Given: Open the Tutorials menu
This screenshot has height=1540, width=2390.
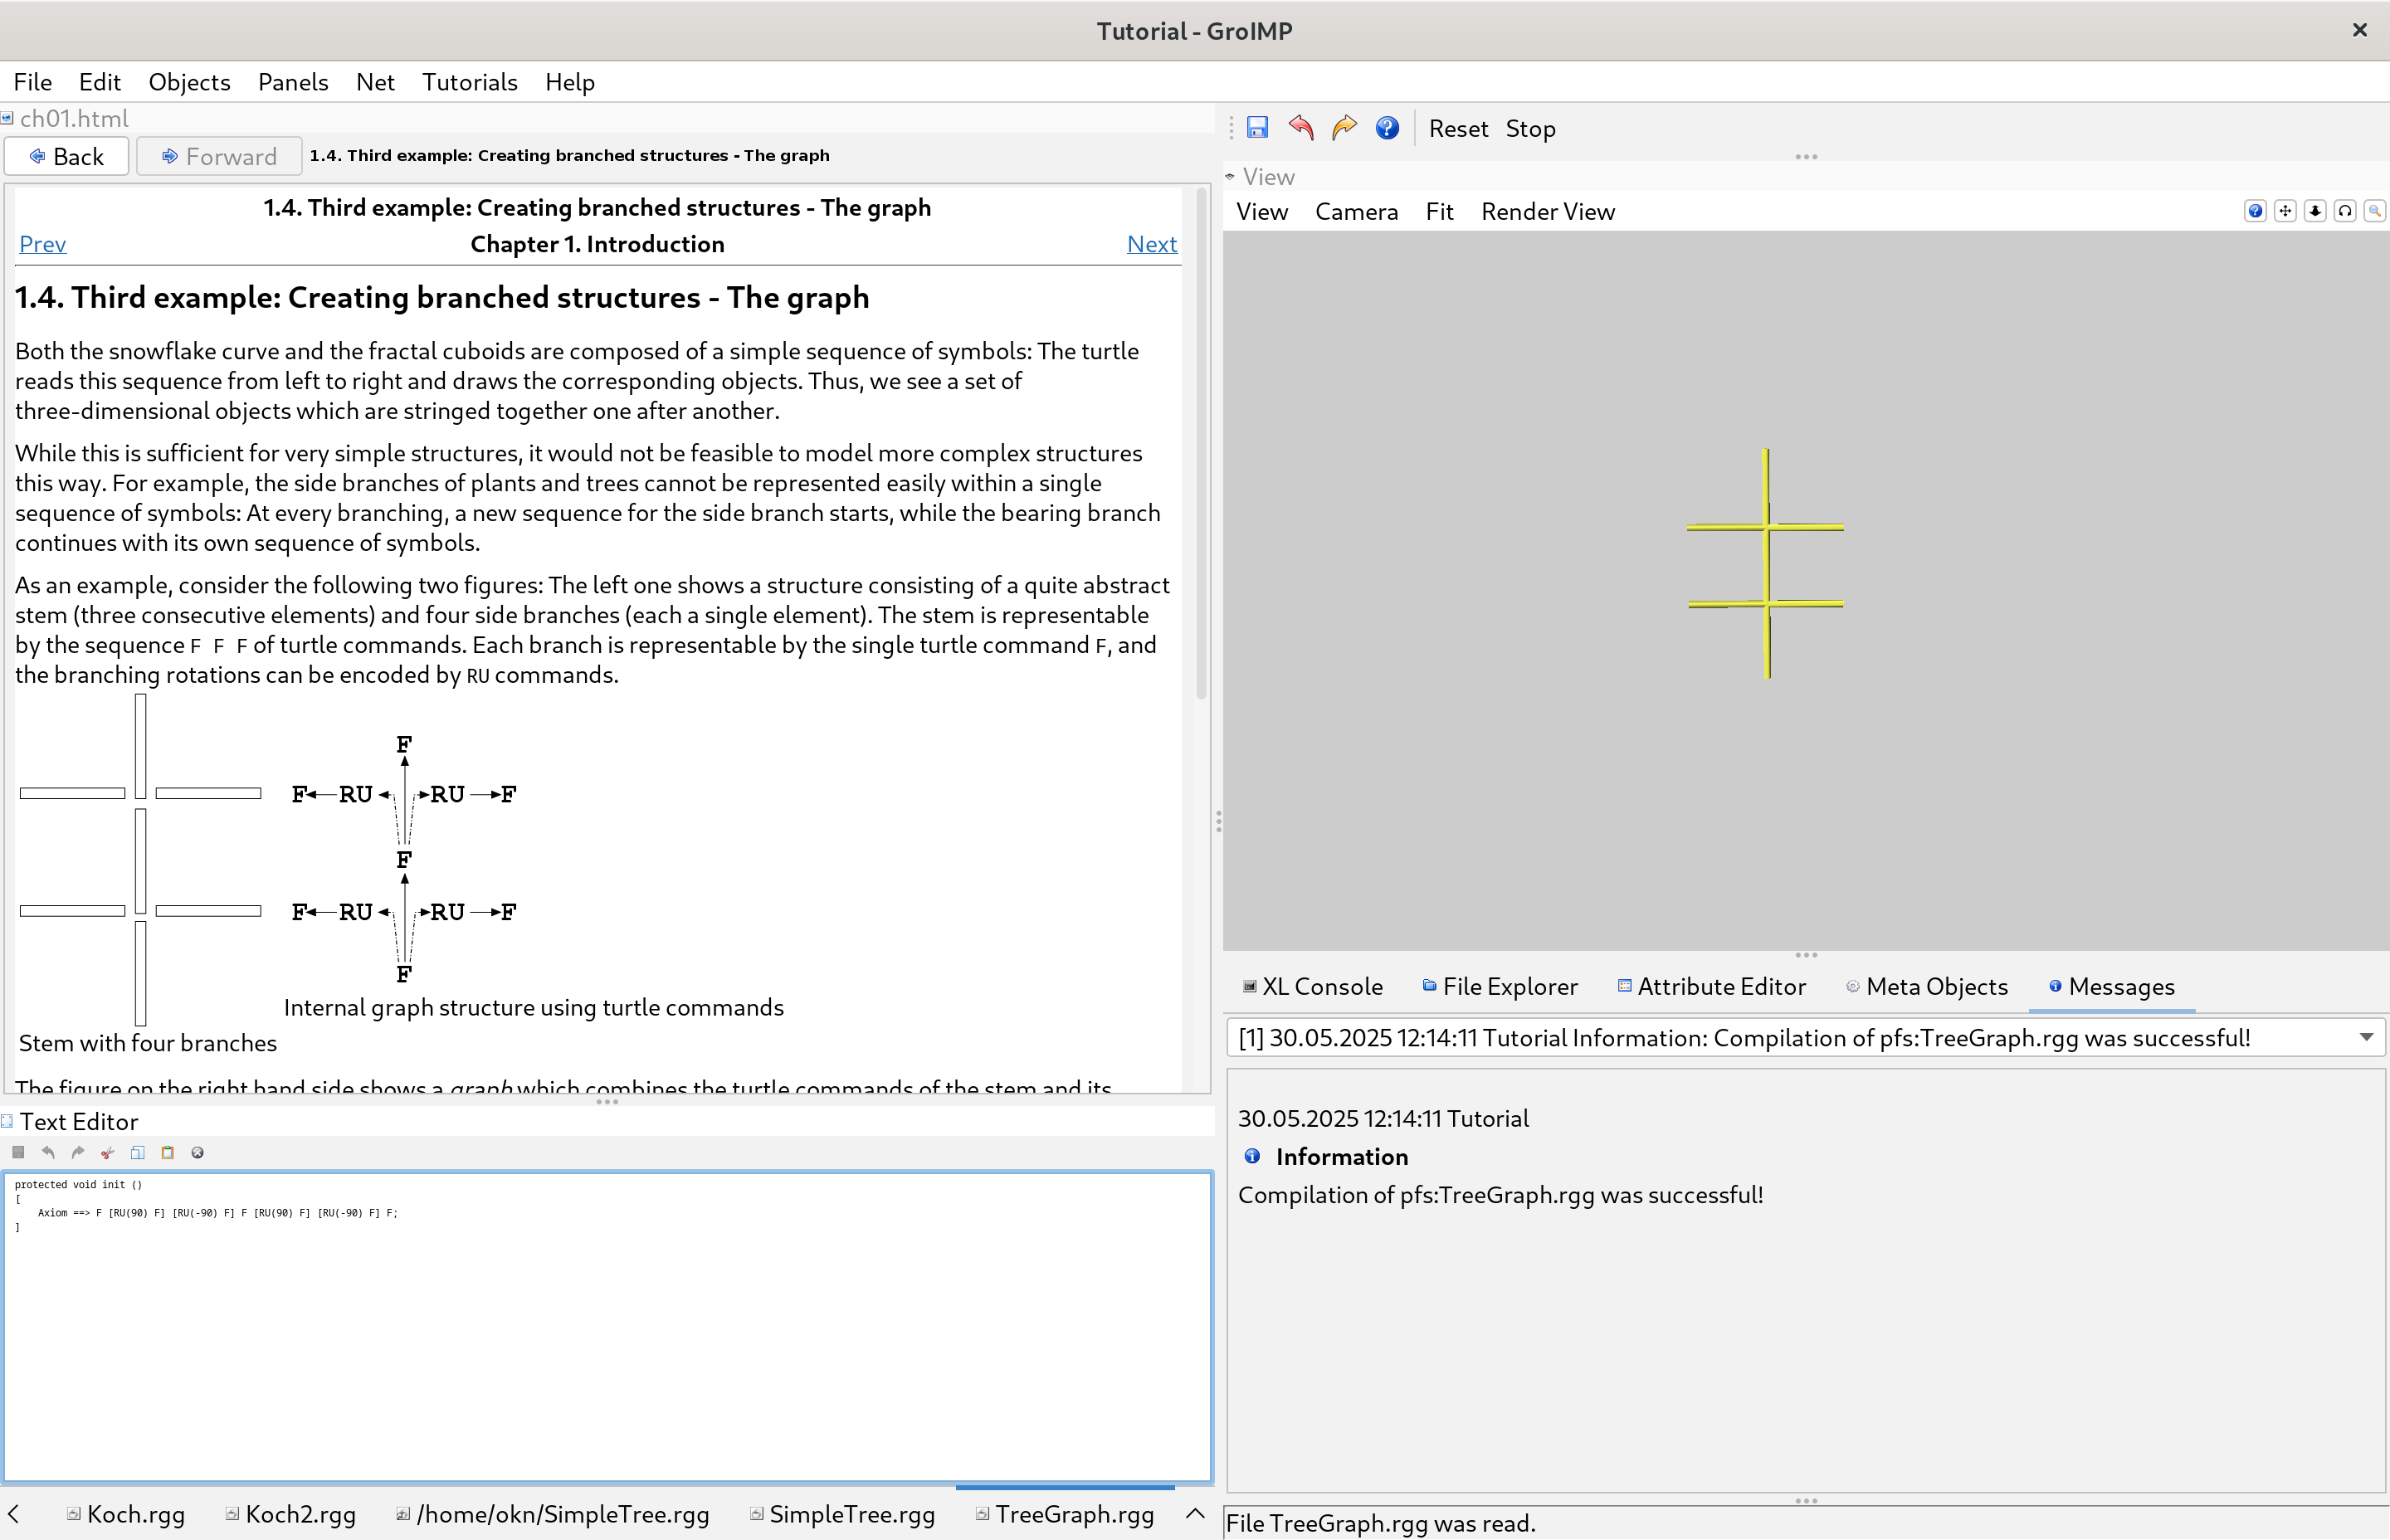Looking at the screenshot, I should [x=469, y=82].
